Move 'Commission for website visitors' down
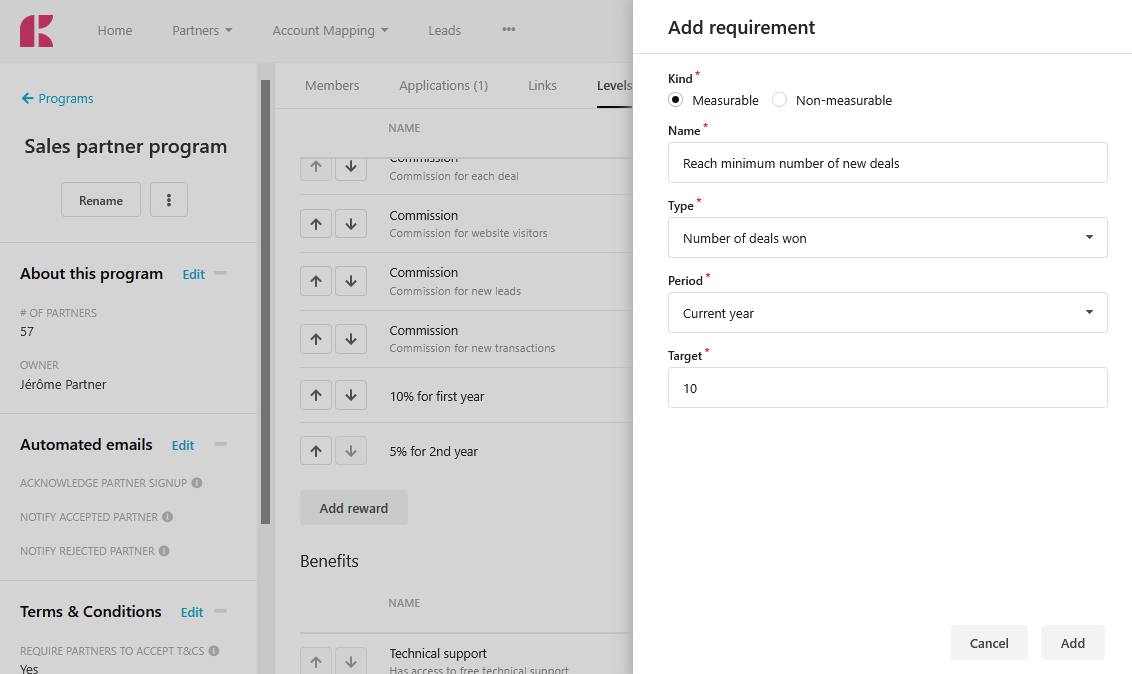Image resolution: width=1132 pixels, height=674 pixels. (351, 224)
